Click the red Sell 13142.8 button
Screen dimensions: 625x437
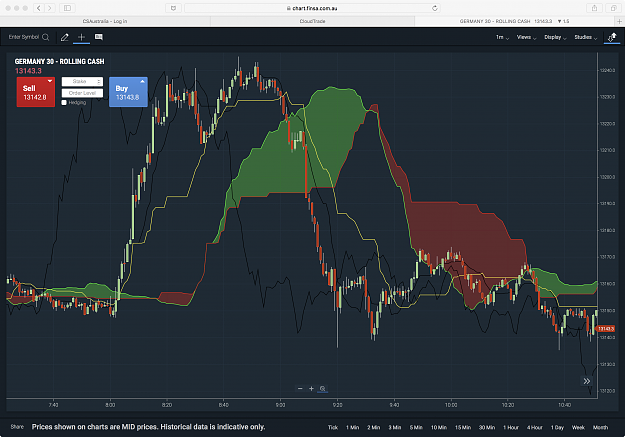(x=36, y=92)
